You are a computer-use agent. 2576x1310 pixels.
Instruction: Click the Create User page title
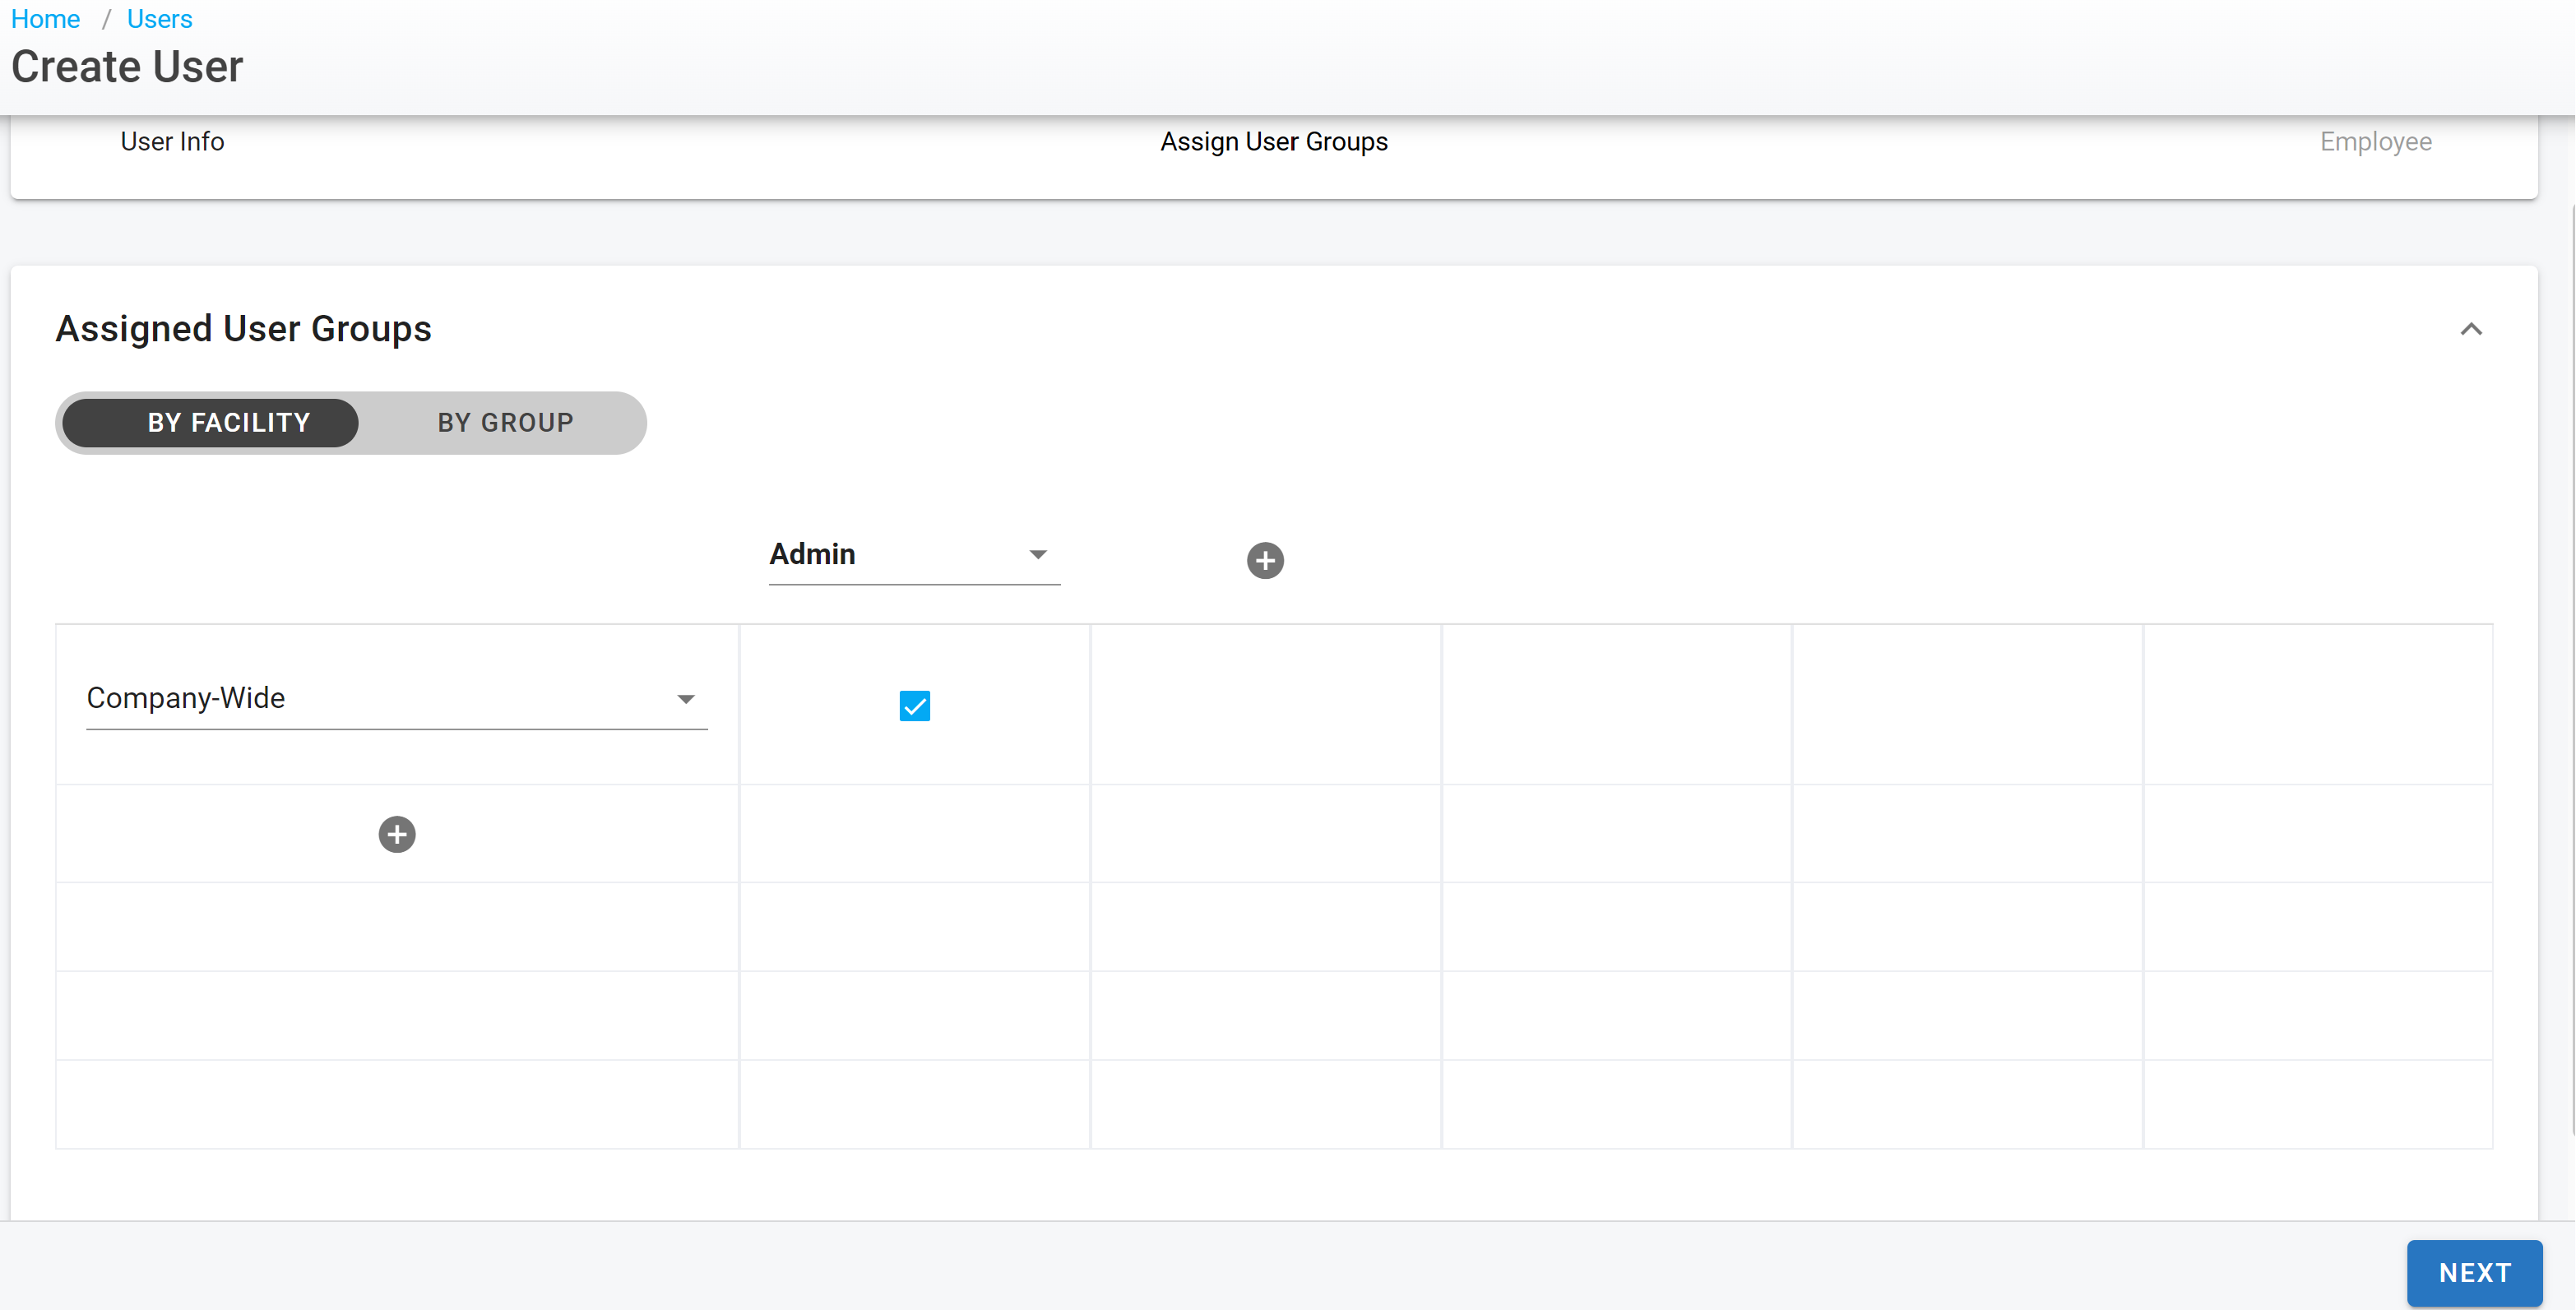[127, 67]
